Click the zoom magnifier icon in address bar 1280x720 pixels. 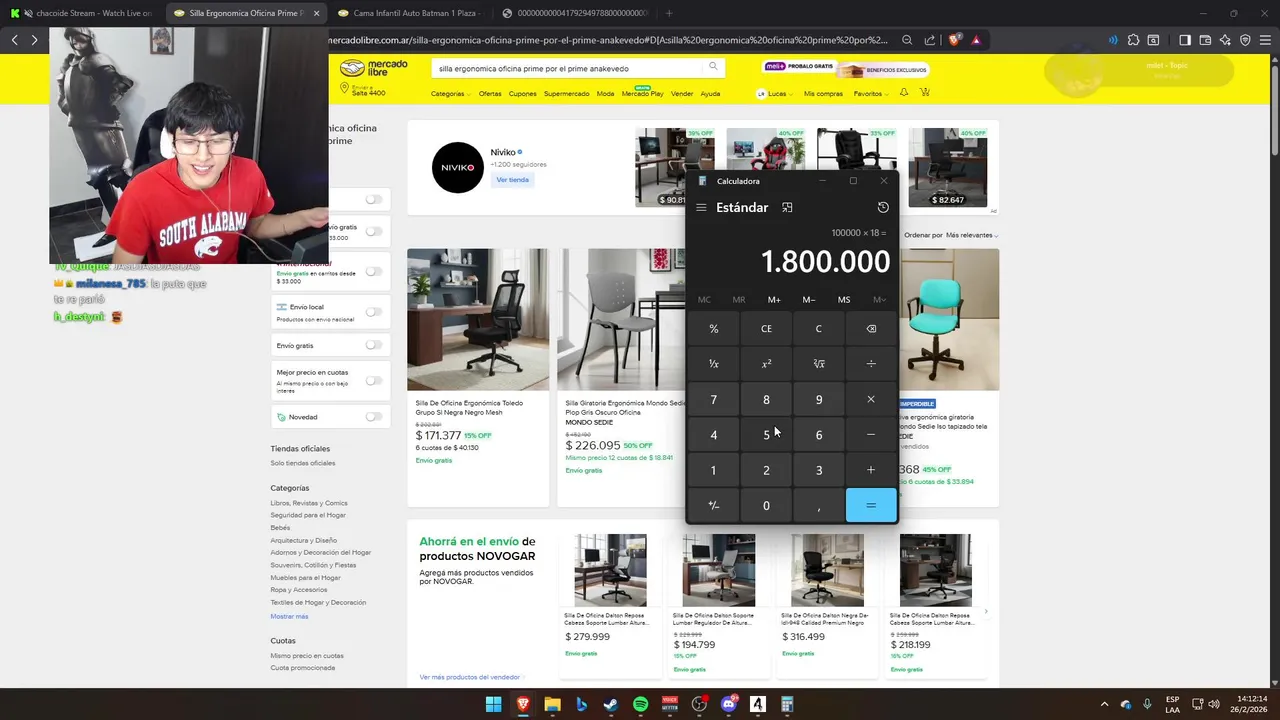[907, 40]
